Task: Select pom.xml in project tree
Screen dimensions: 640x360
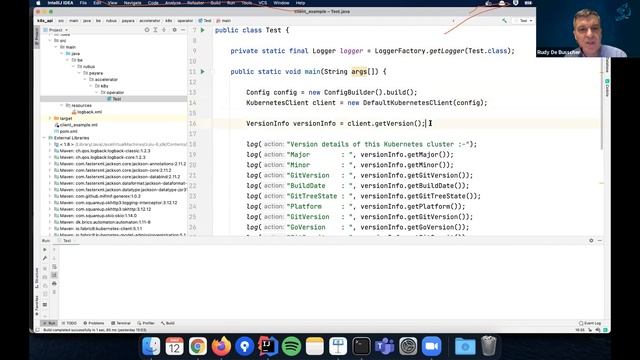Action: point(66,131)
